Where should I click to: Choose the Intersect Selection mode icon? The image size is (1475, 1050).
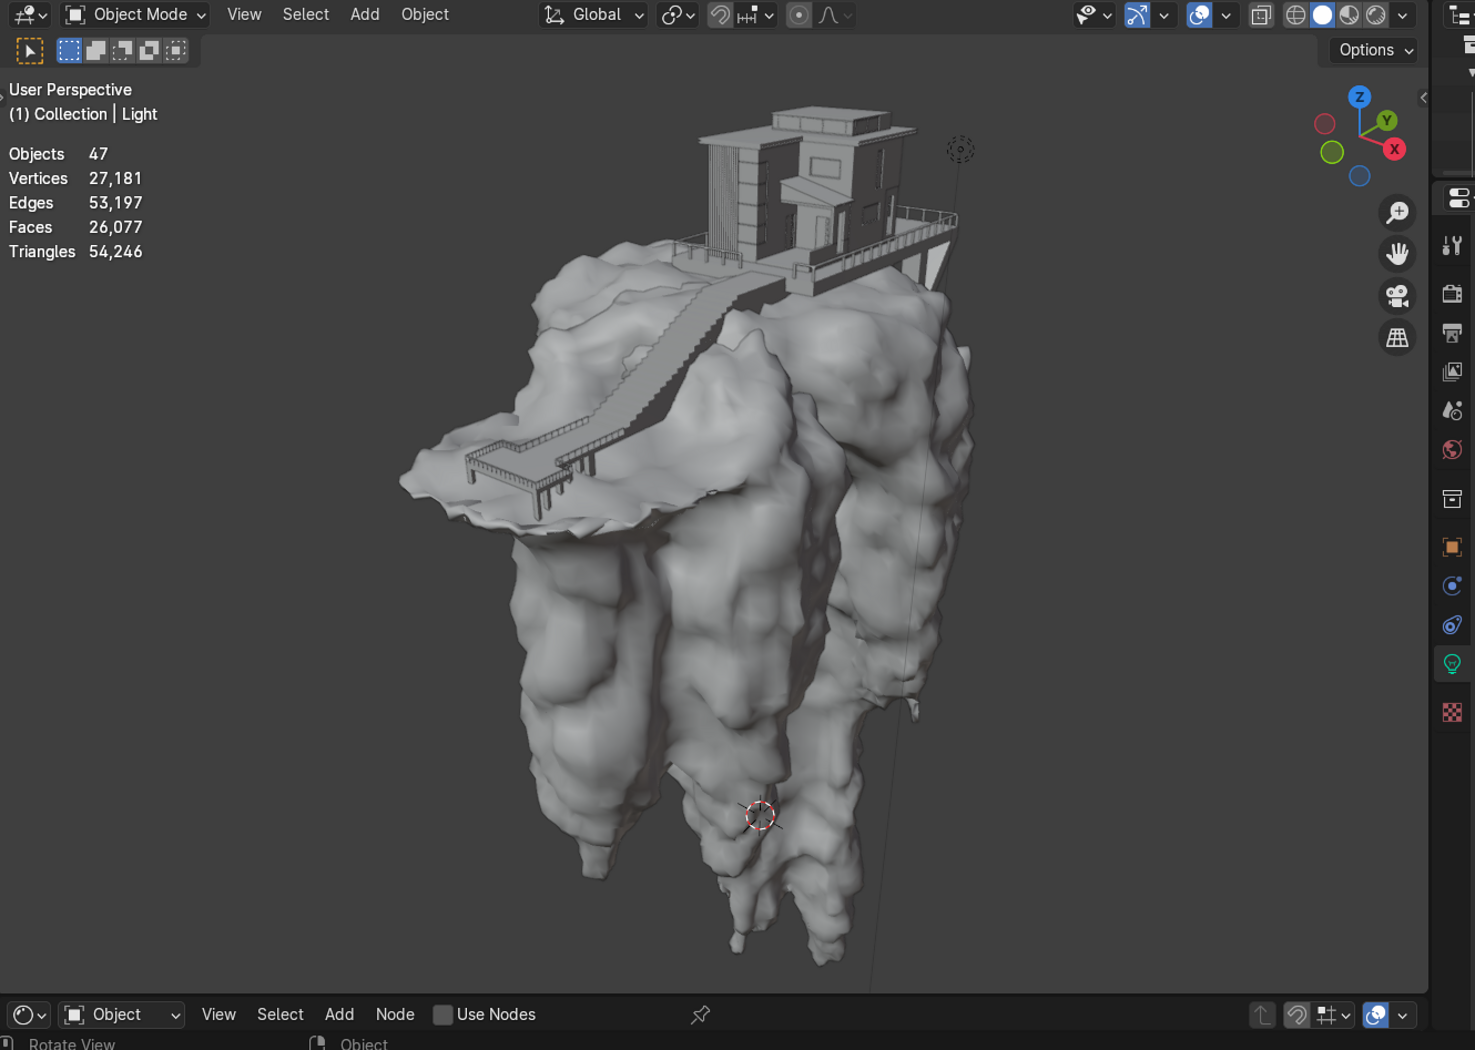pos(176,50)
